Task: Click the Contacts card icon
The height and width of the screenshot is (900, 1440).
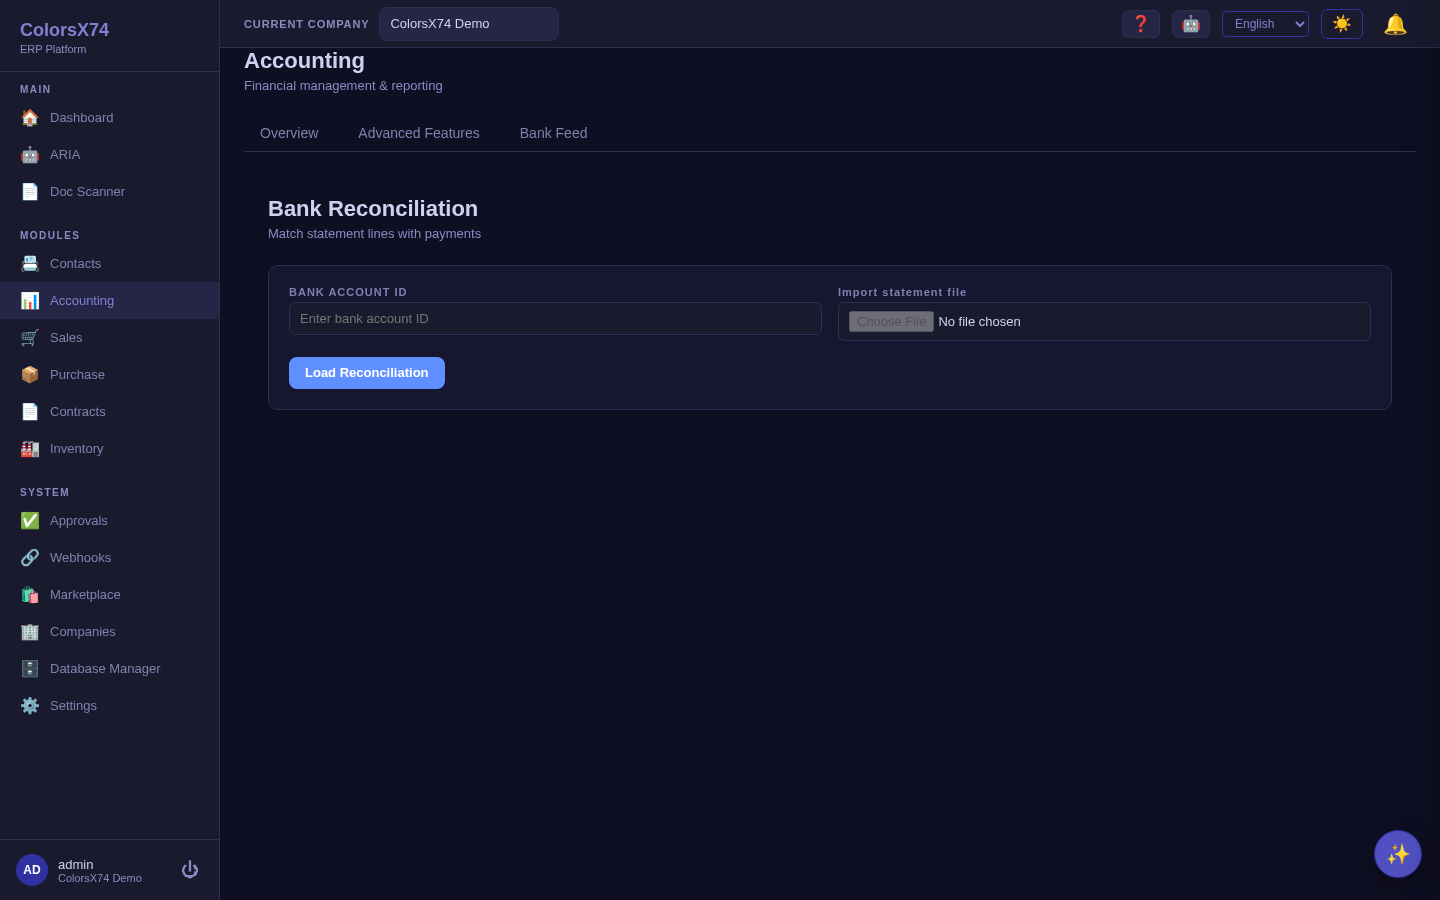Action: coord(30,264)
